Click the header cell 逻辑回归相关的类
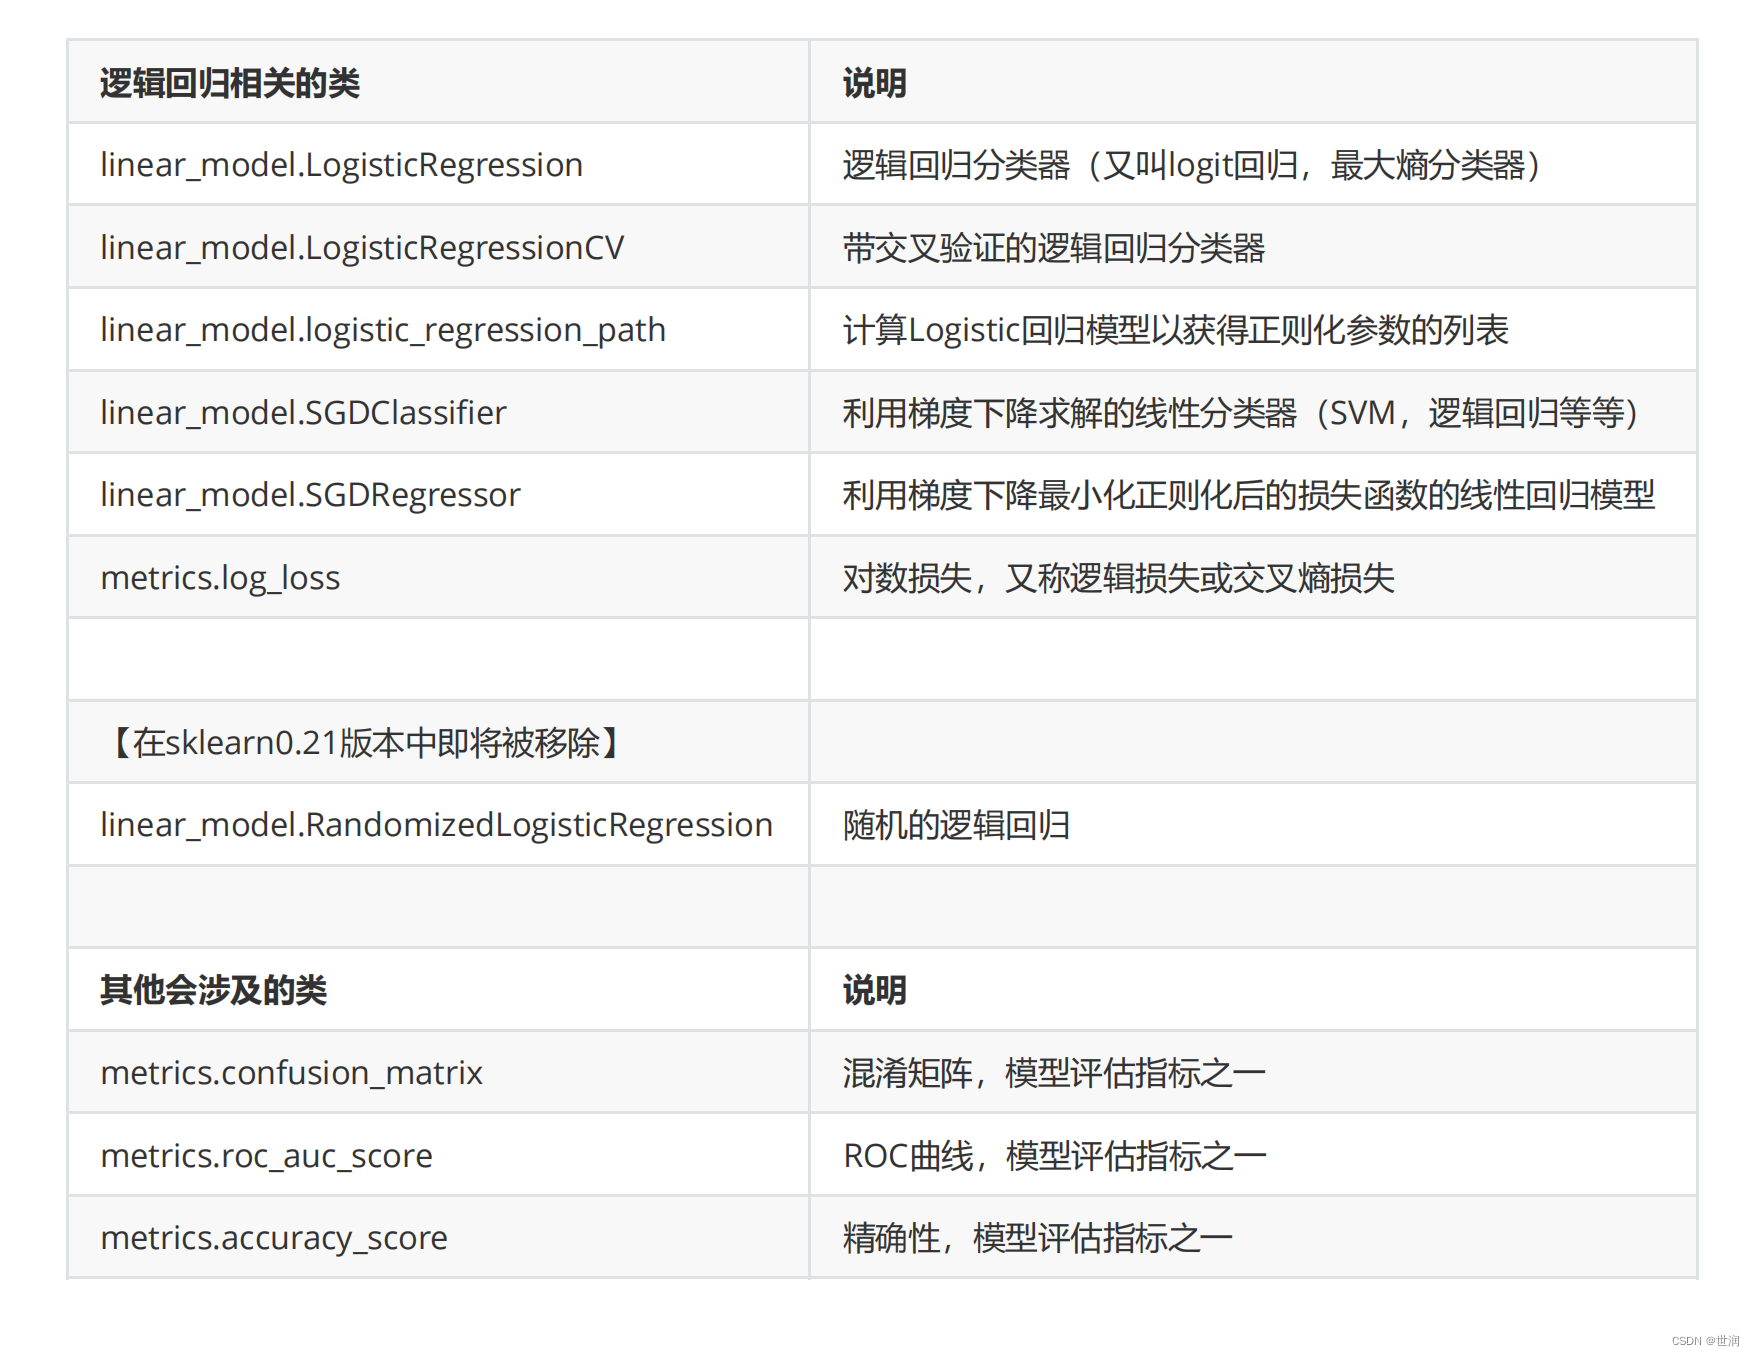This screenshot has width=1755, height=1356. coord(438,82)
